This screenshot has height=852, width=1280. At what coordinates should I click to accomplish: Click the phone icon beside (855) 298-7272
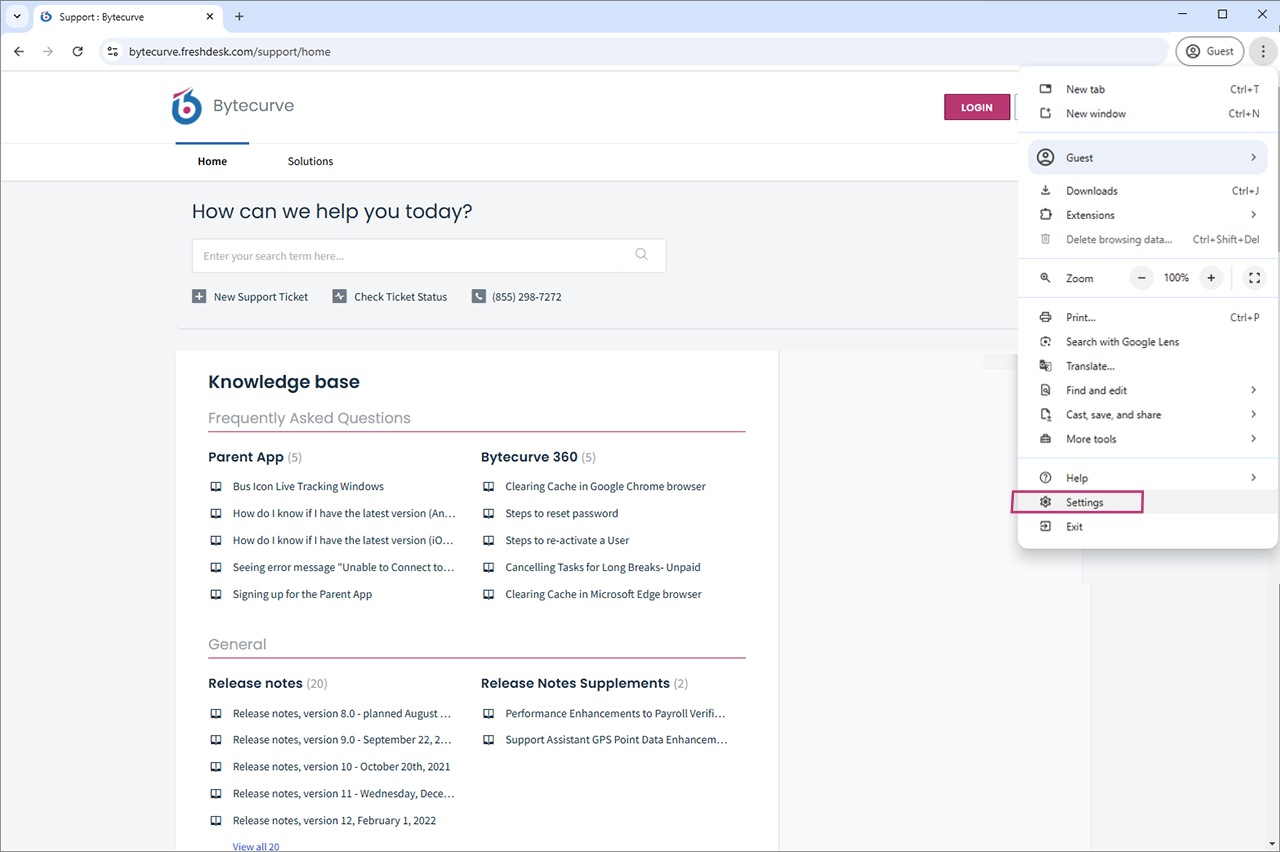[x=479, y=296]
